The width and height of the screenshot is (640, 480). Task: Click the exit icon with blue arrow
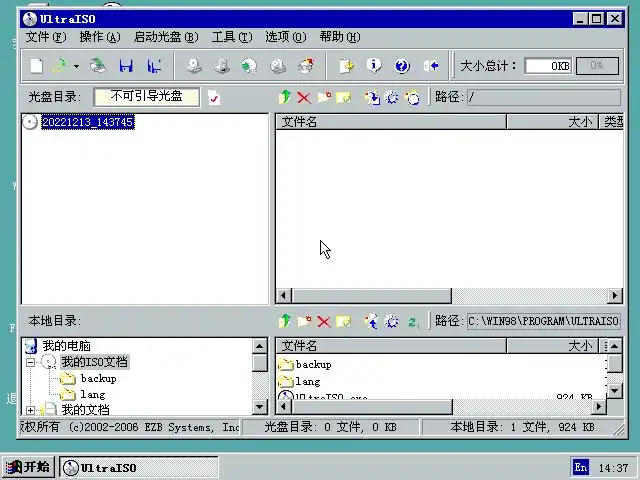click(431, 66)
